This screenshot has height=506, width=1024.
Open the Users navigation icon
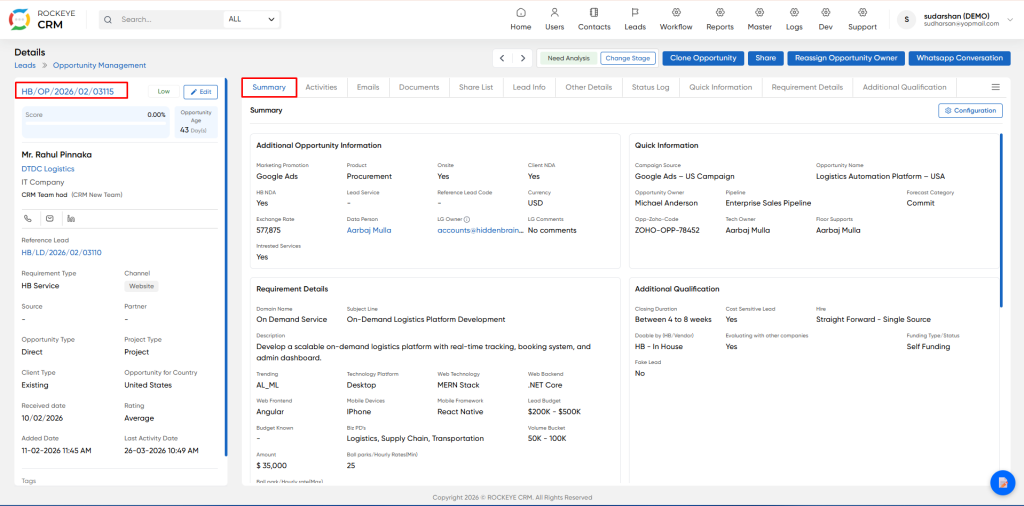pos(554,12)
